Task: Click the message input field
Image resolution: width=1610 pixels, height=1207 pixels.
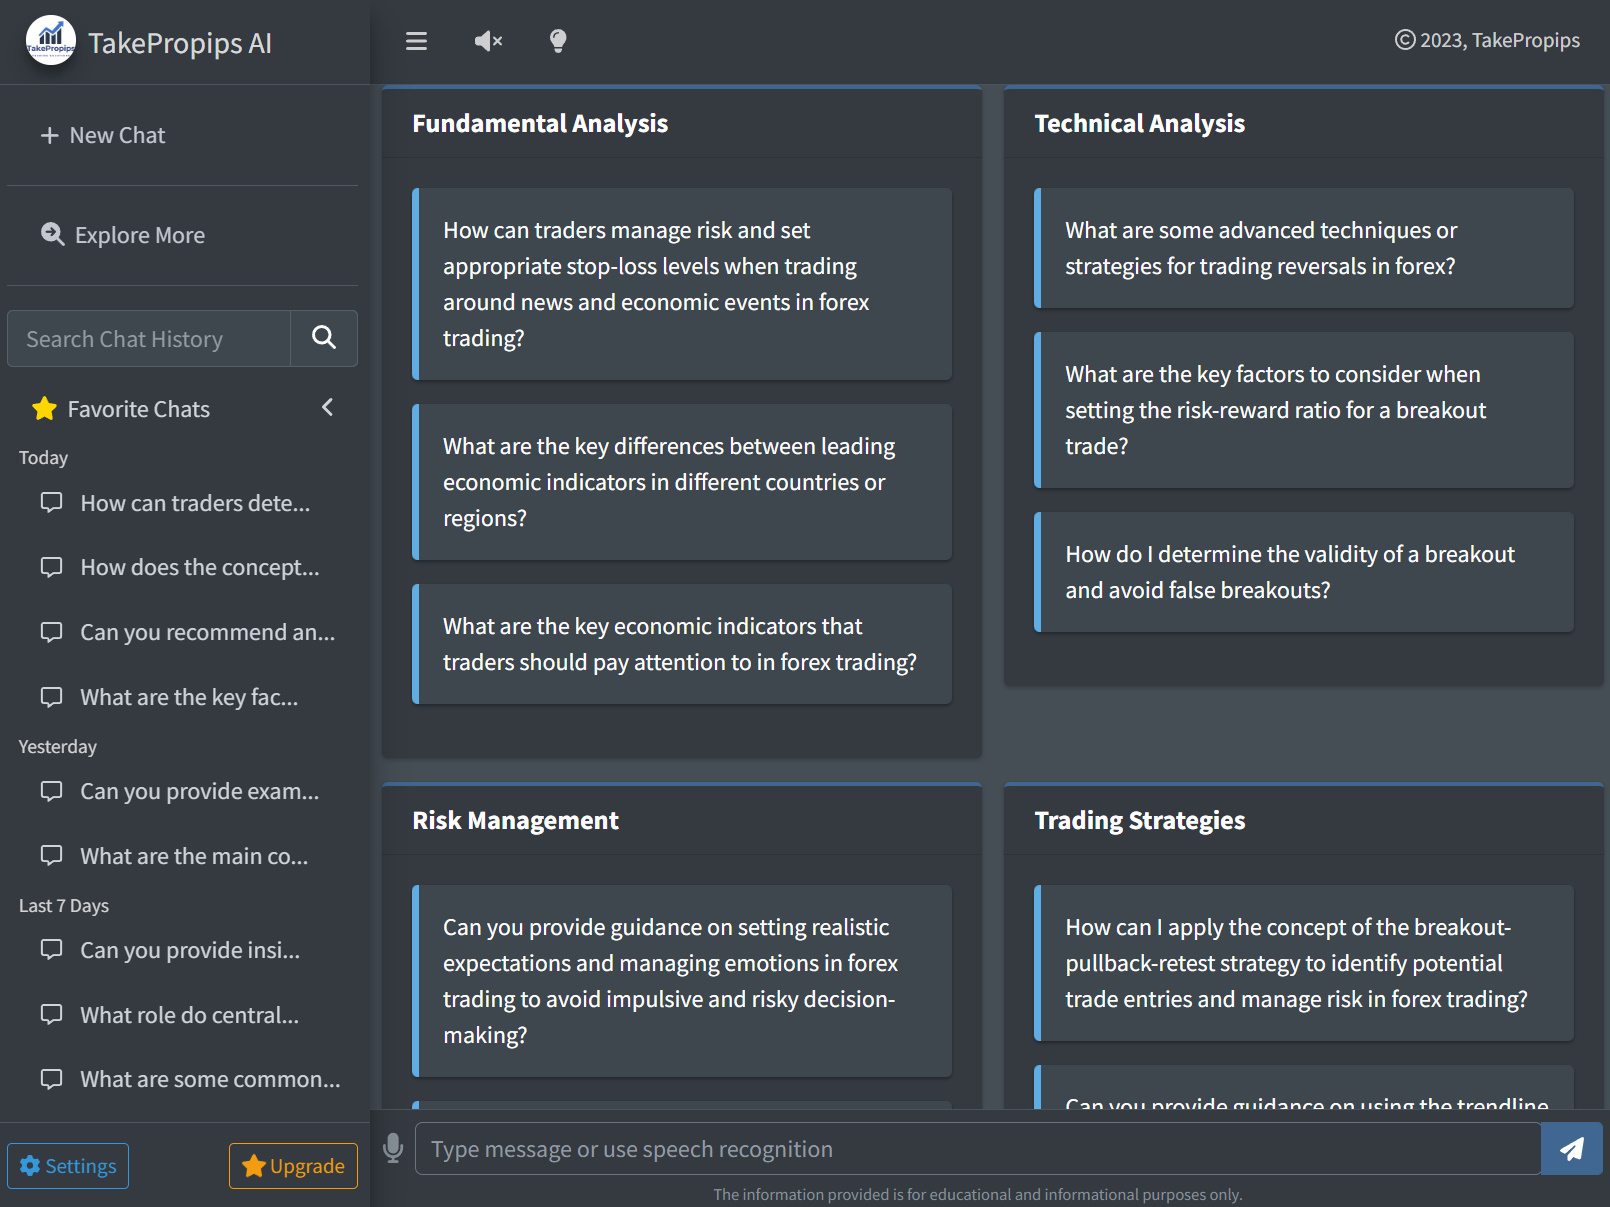Action: coord(977,1149)
